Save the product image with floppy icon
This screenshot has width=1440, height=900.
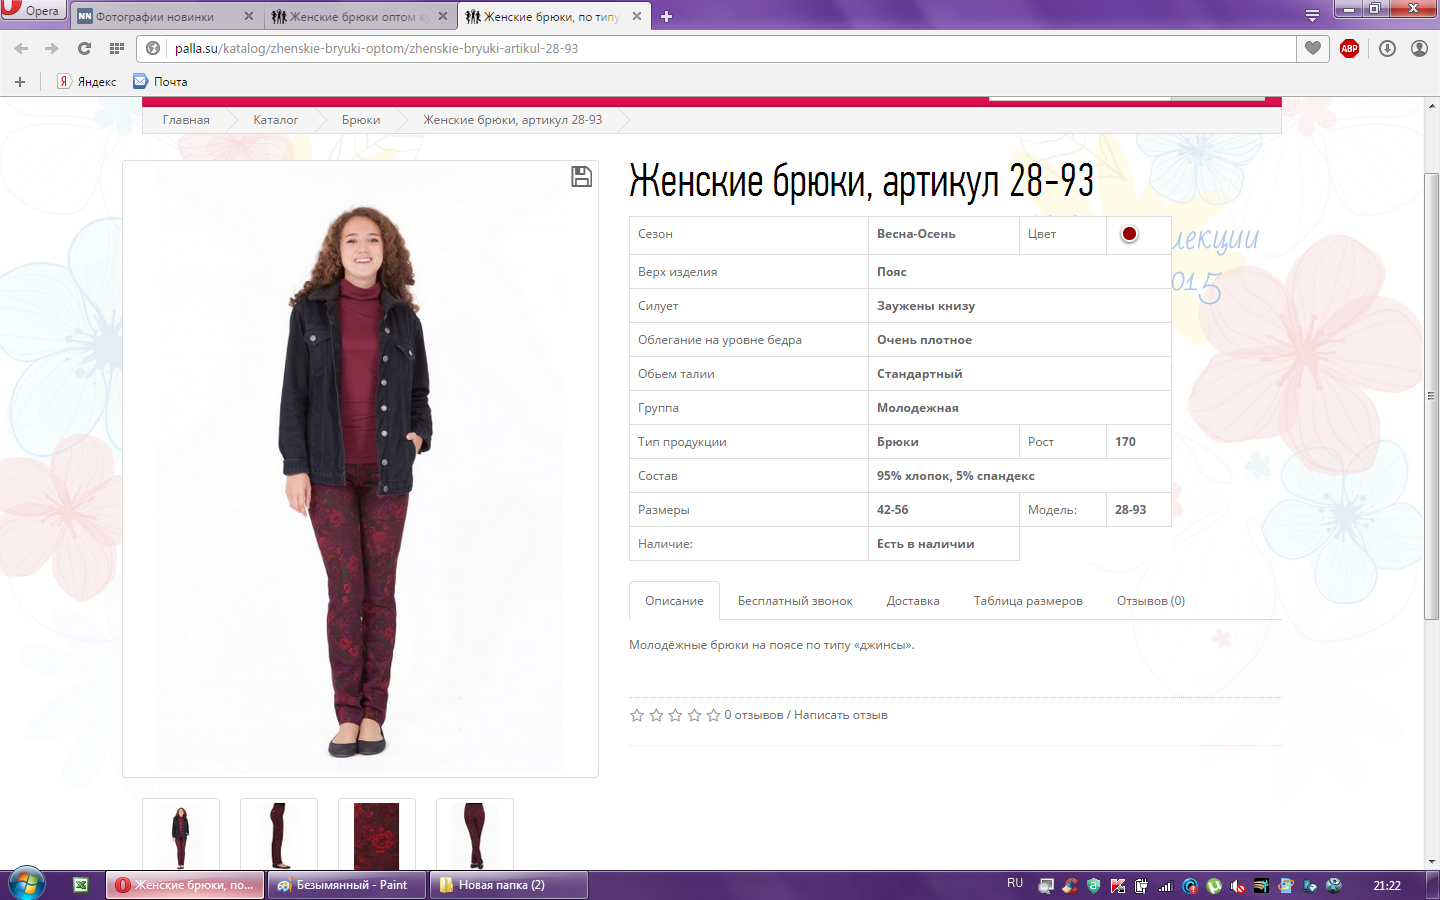pyautogui.click(x=581, y=177)
